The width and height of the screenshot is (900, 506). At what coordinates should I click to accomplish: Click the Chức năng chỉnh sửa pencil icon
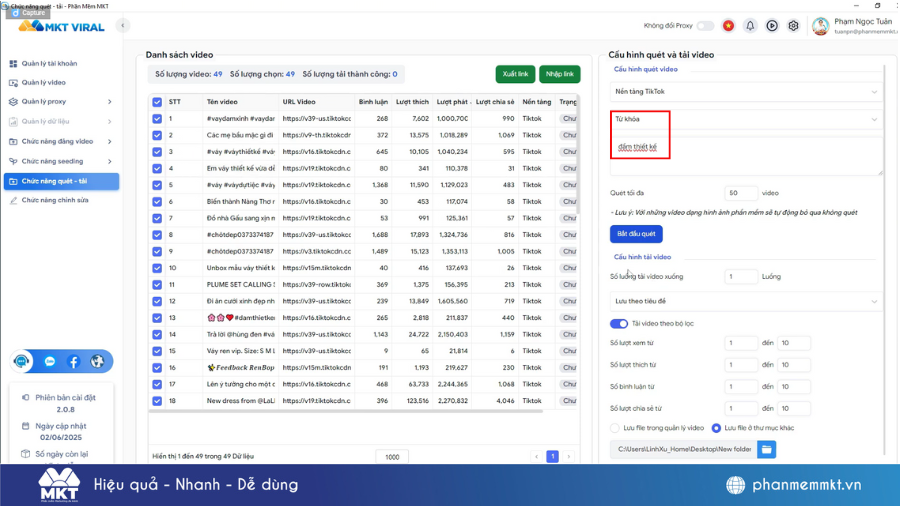(13, 200)
